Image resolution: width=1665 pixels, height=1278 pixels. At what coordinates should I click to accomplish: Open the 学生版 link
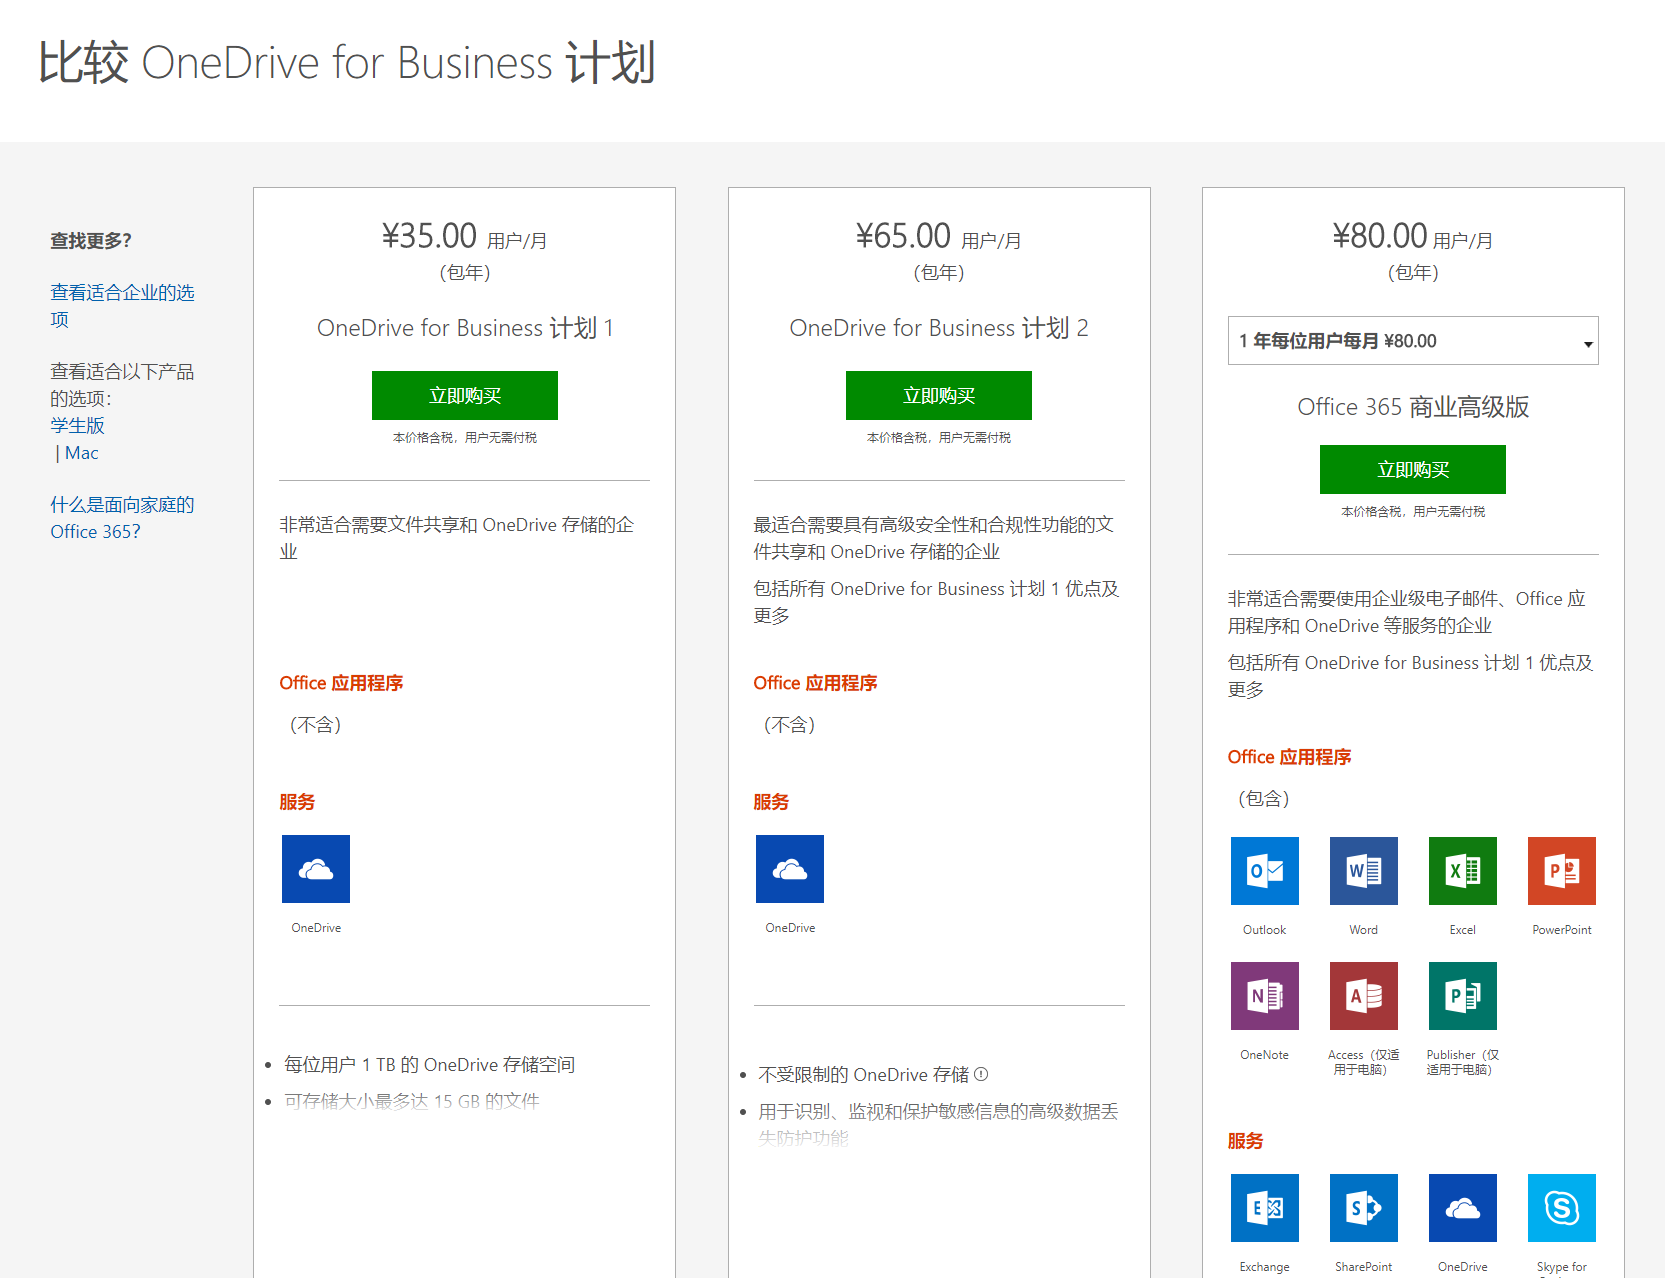(77, 425)
